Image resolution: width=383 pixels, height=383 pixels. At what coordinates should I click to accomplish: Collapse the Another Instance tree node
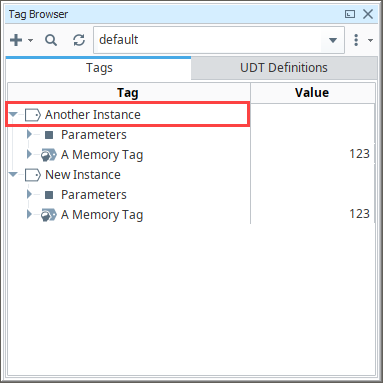(x=13, y=114)
